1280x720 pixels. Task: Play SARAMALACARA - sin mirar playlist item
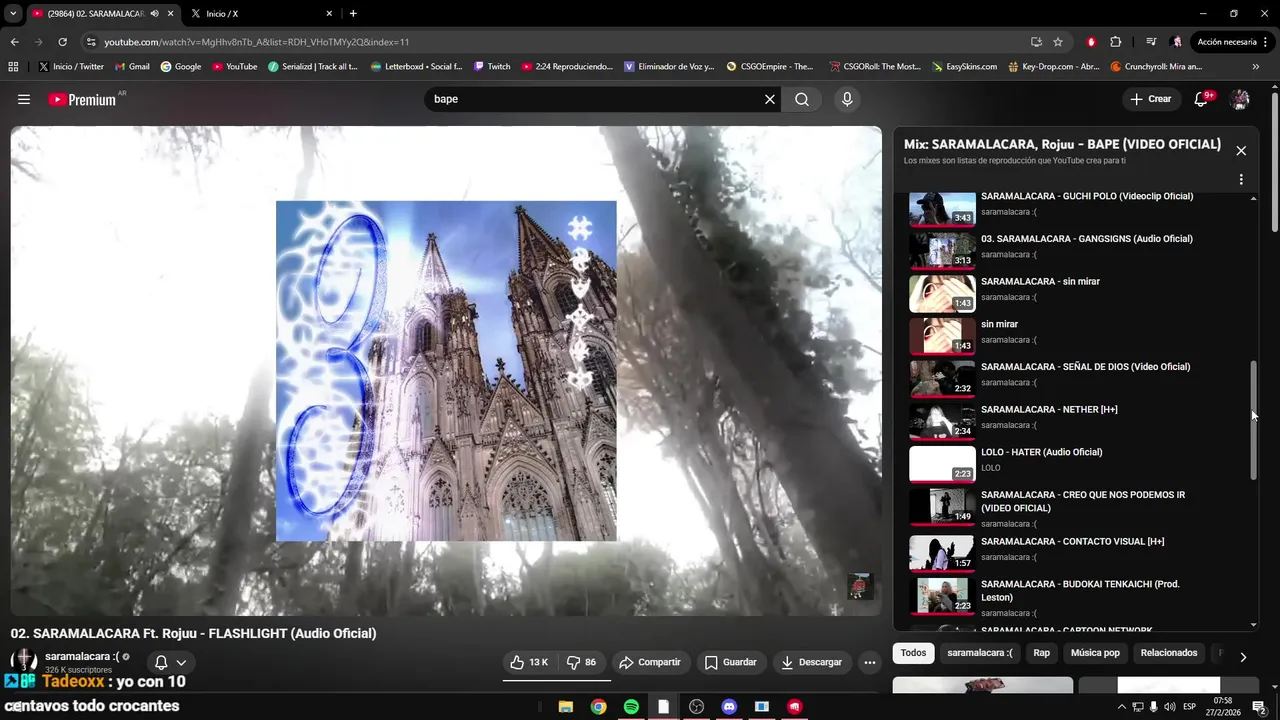point(1075,292)
